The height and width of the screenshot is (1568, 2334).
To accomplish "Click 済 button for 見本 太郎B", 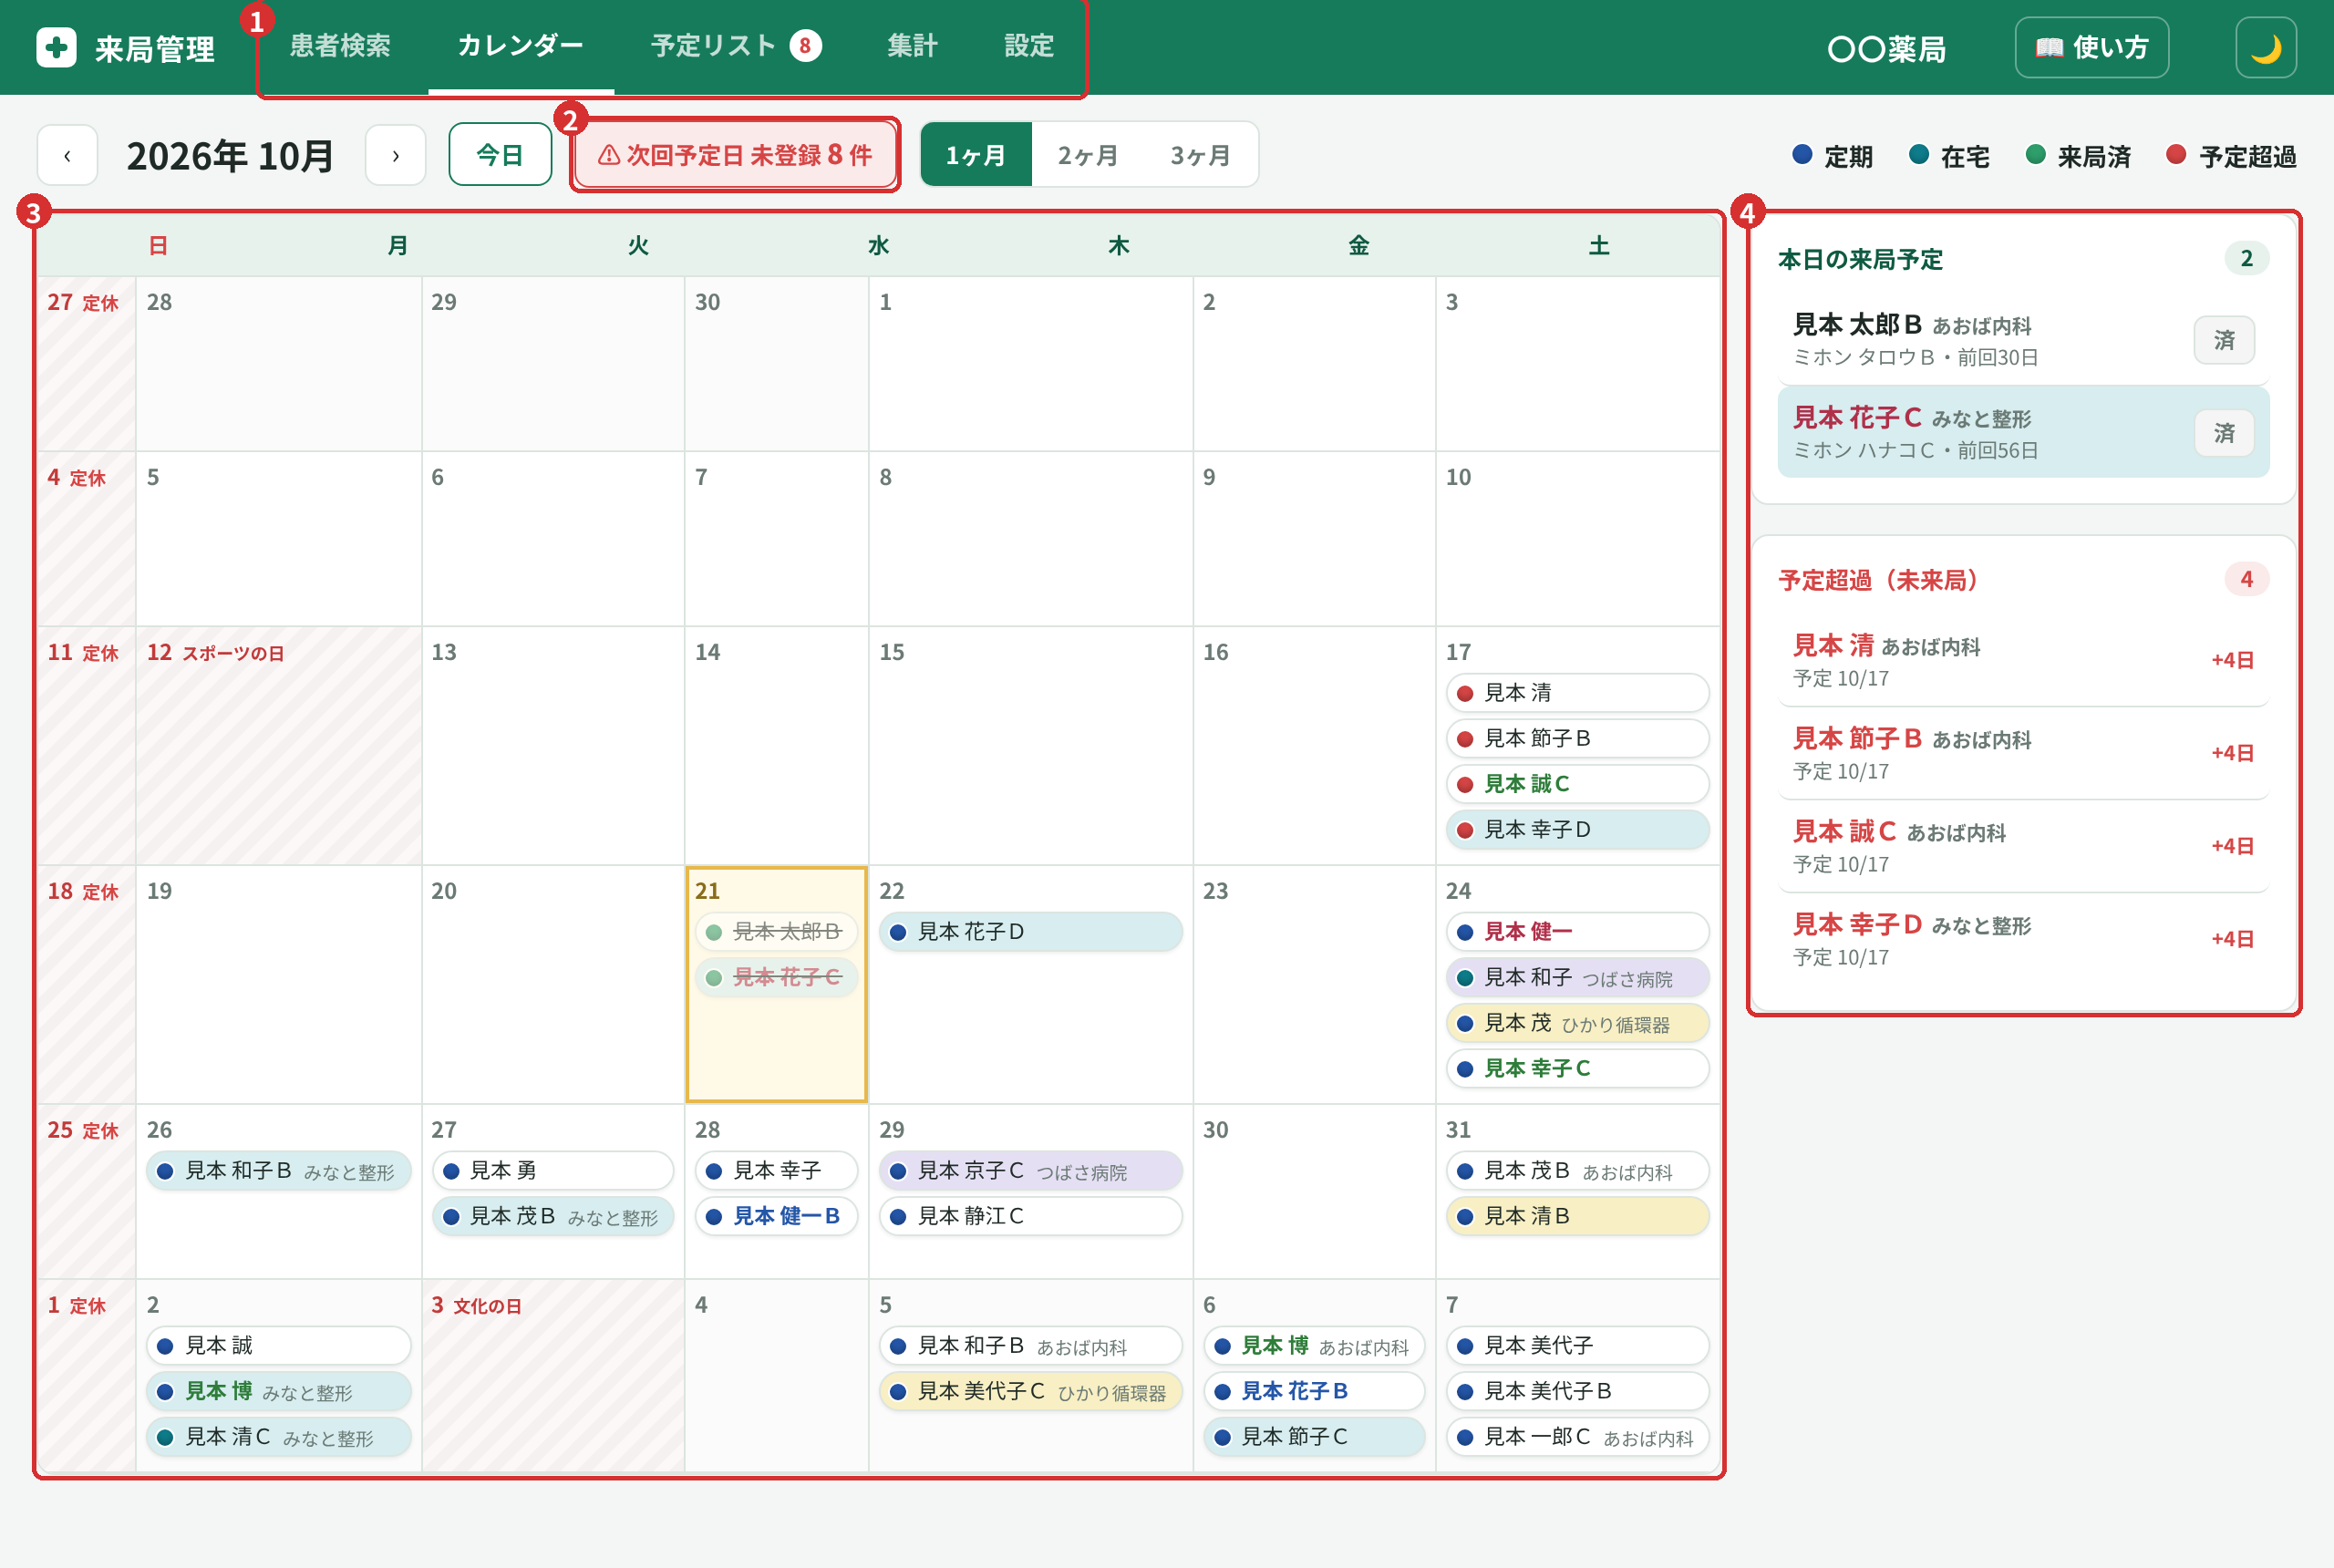I will click(x=2223, y=340).
